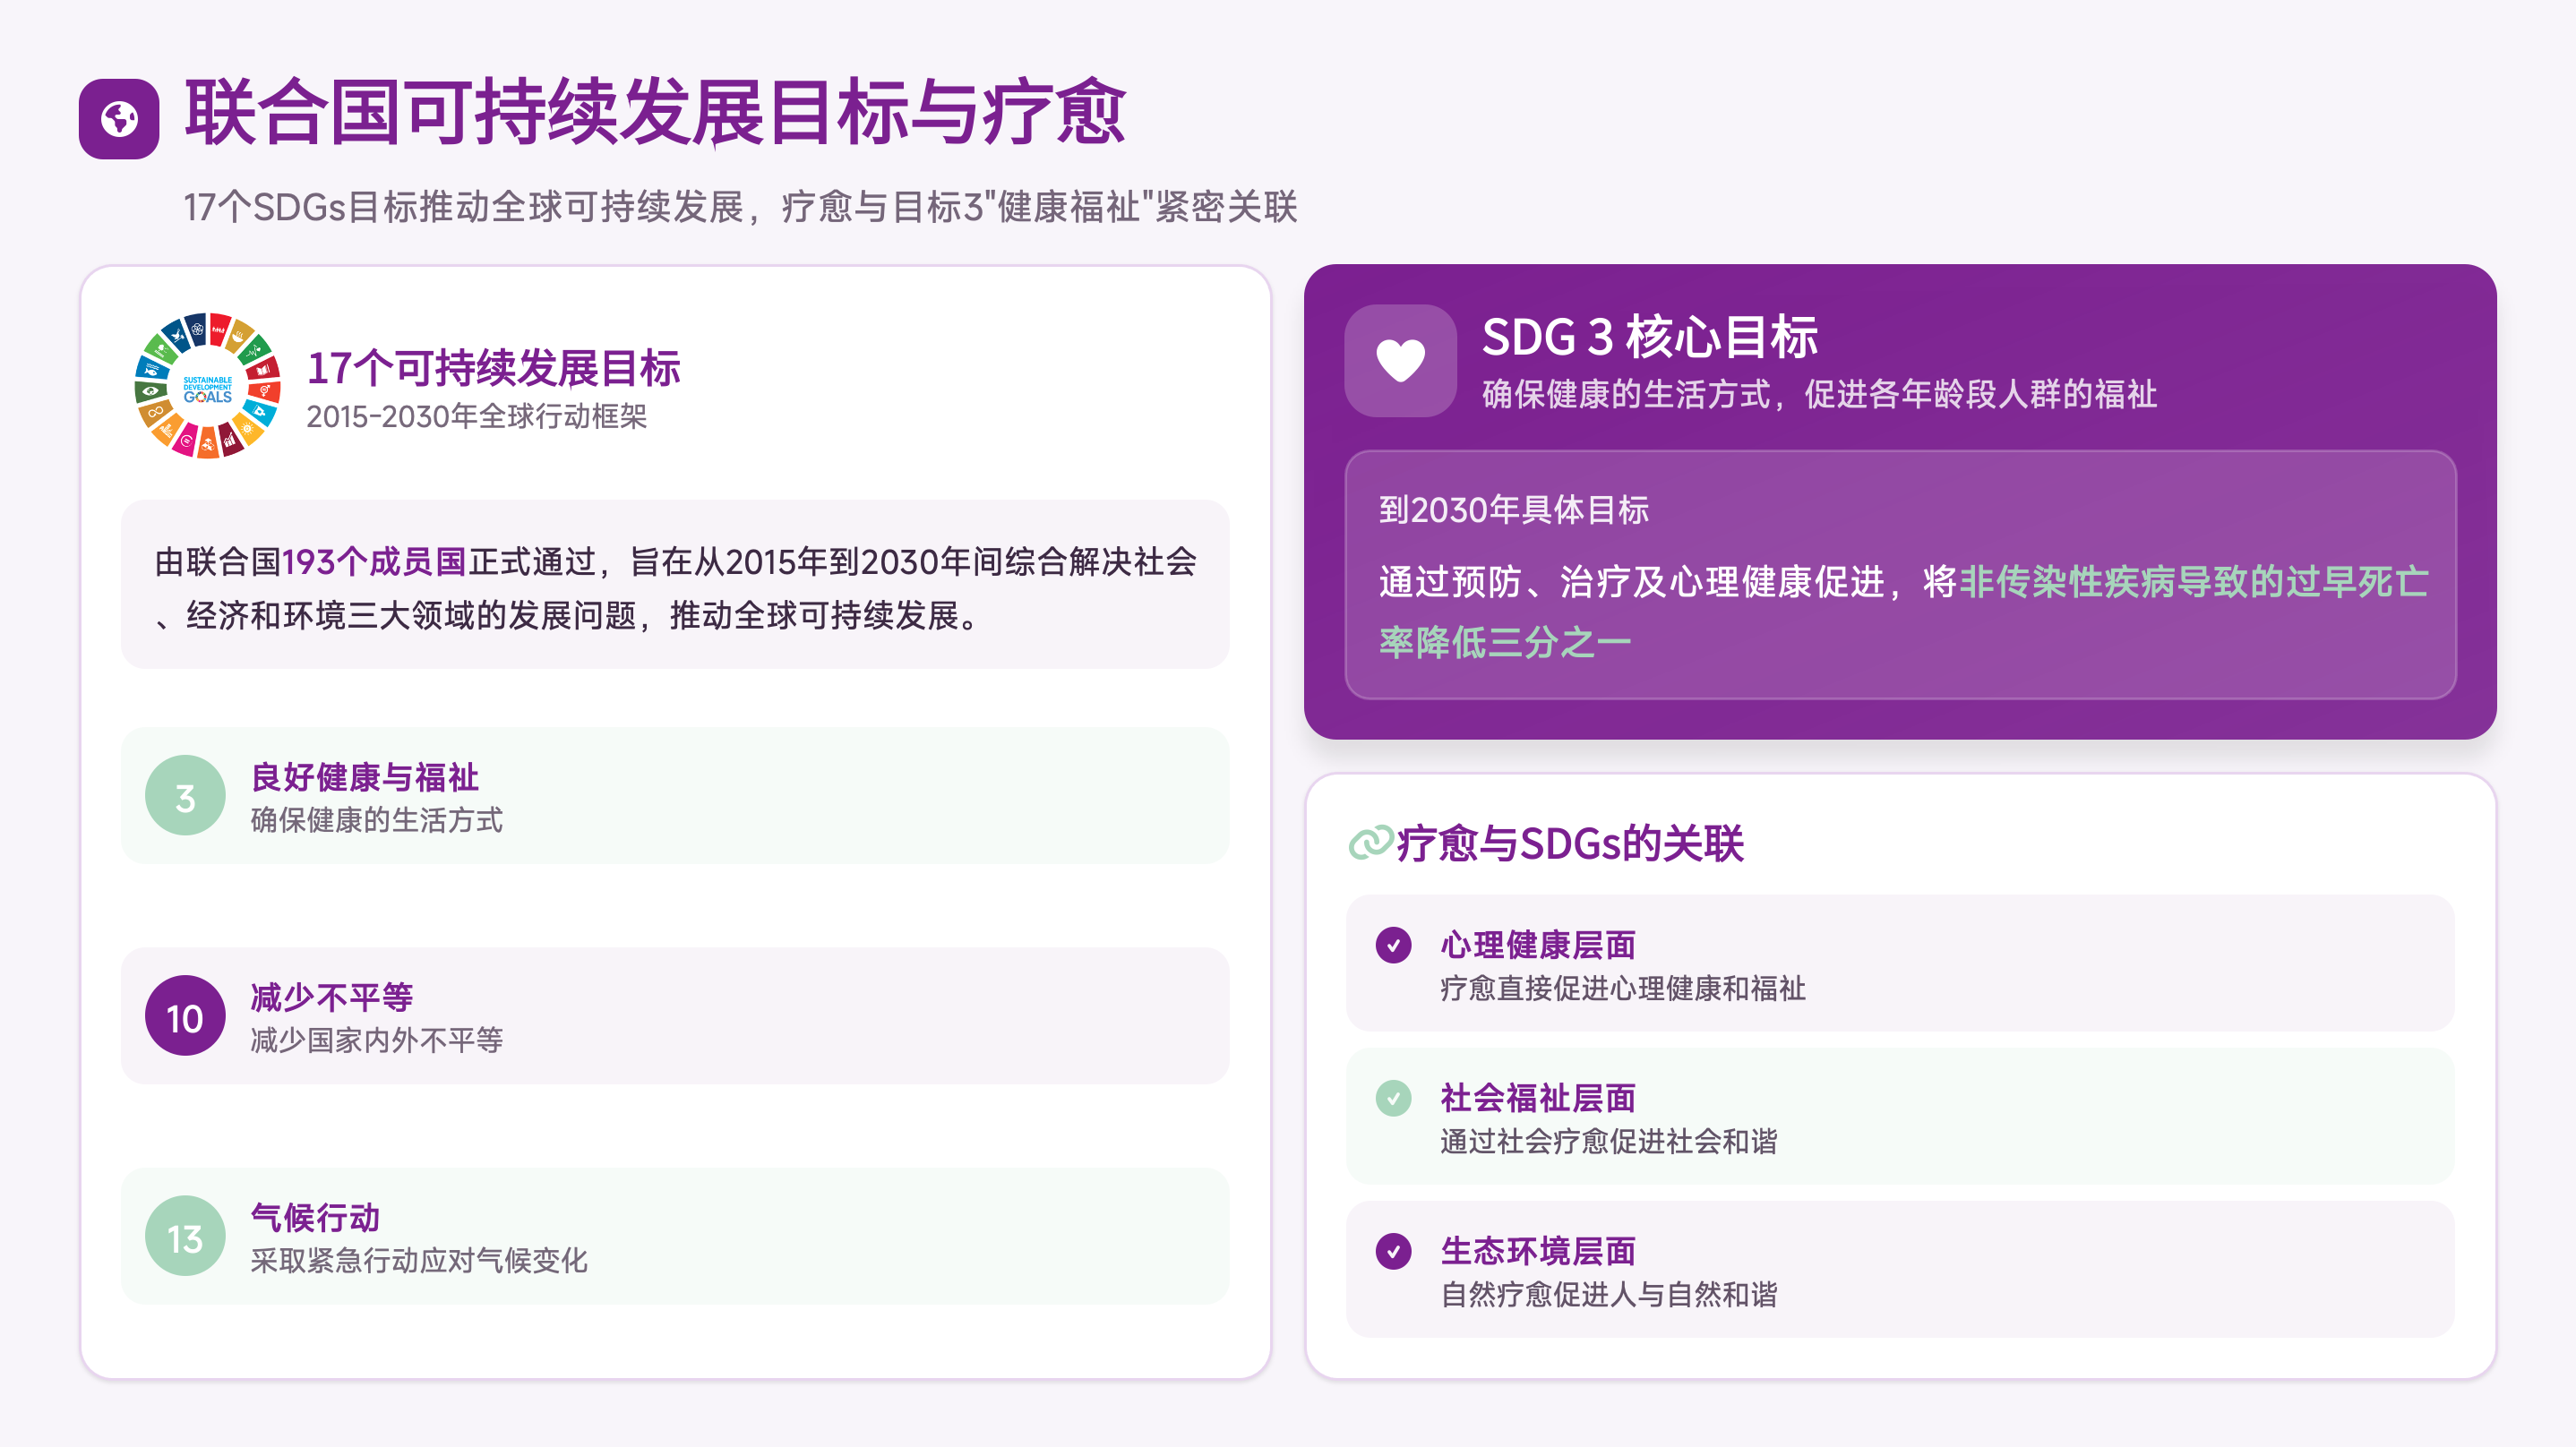The image size is (2576, 1447).
Task: Click the green circle numbered 3
Action: pos(185,796)
